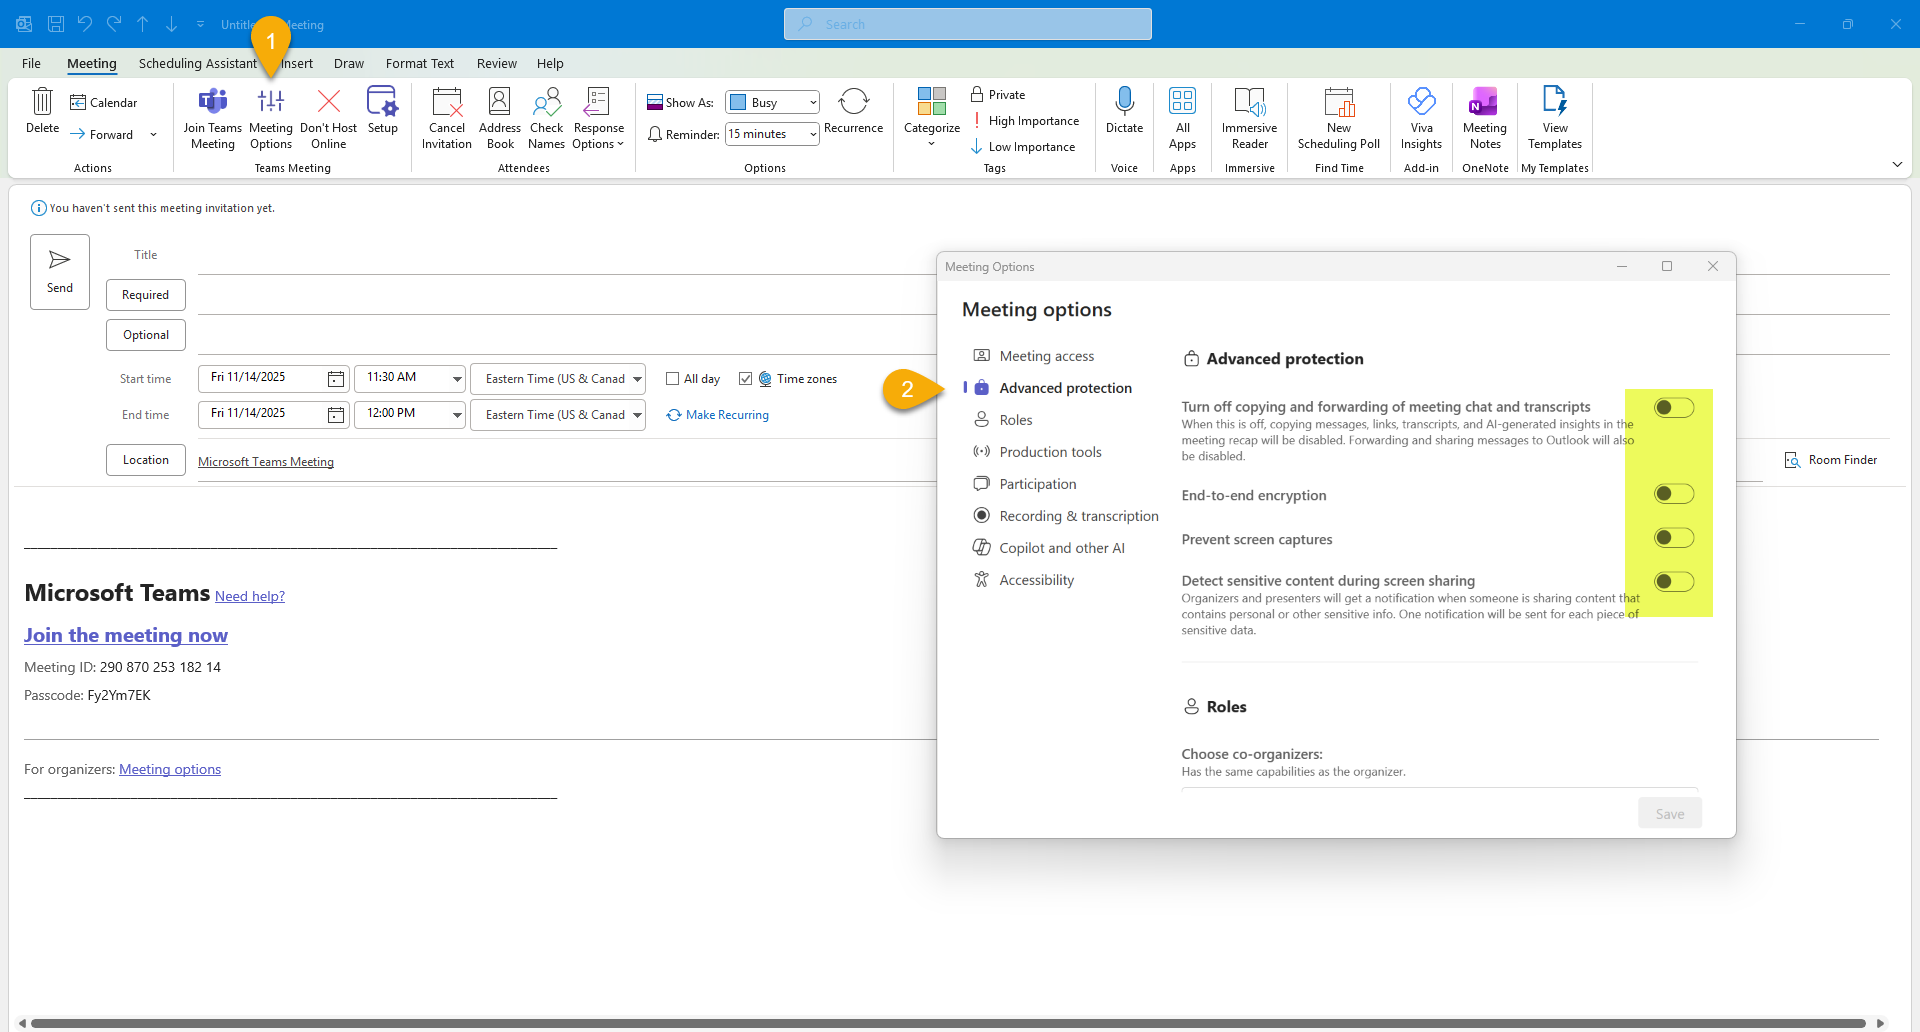Select Recording & transcription in sidebar

pyautogui.click(x=1078, y=516)
